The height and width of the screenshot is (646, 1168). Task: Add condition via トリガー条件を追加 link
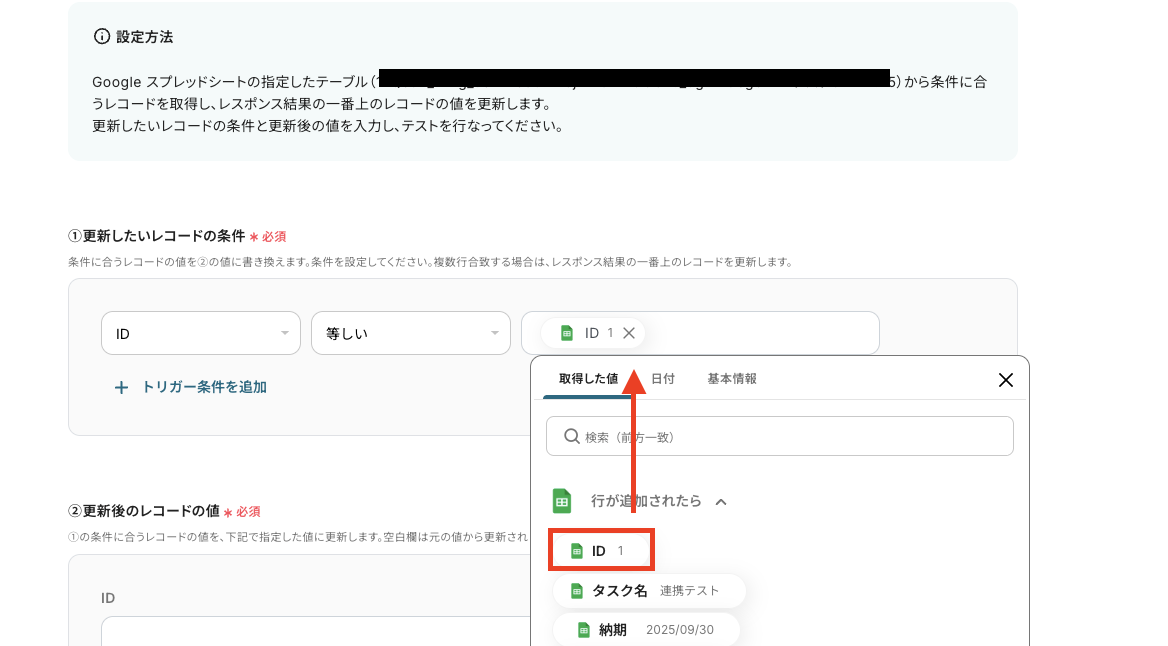pyautogui.click(x=204, y=387)
